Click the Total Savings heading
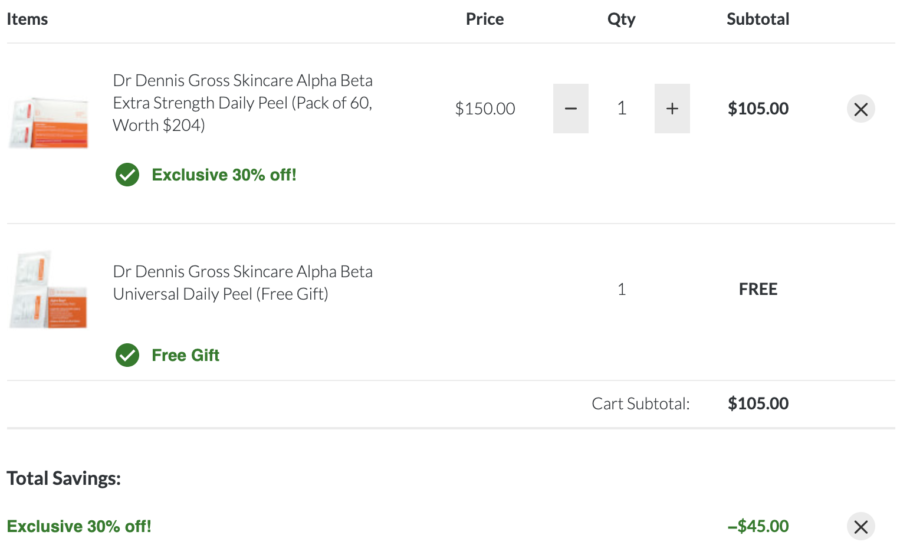900x558 pixels. pyautogui.click(x=64, y=478)
